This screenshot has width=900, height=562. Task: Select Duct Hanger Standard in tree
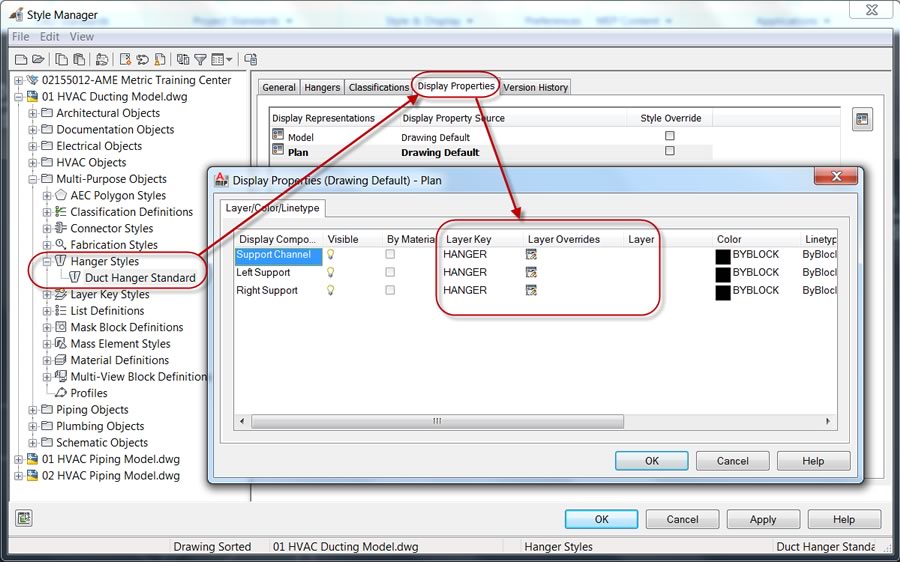[139, 278]
